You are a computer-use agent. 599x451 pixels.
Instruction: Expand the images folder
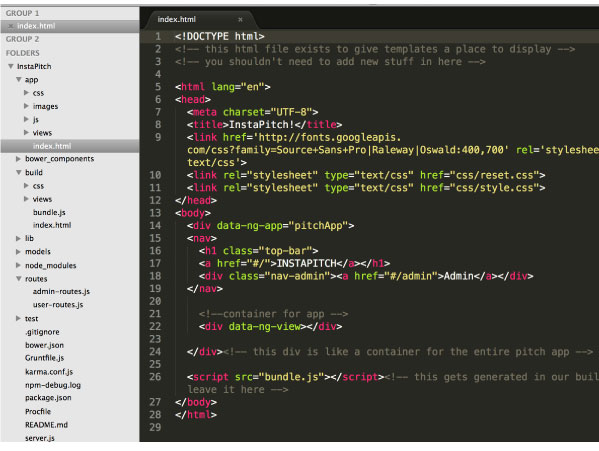[26, 106]
